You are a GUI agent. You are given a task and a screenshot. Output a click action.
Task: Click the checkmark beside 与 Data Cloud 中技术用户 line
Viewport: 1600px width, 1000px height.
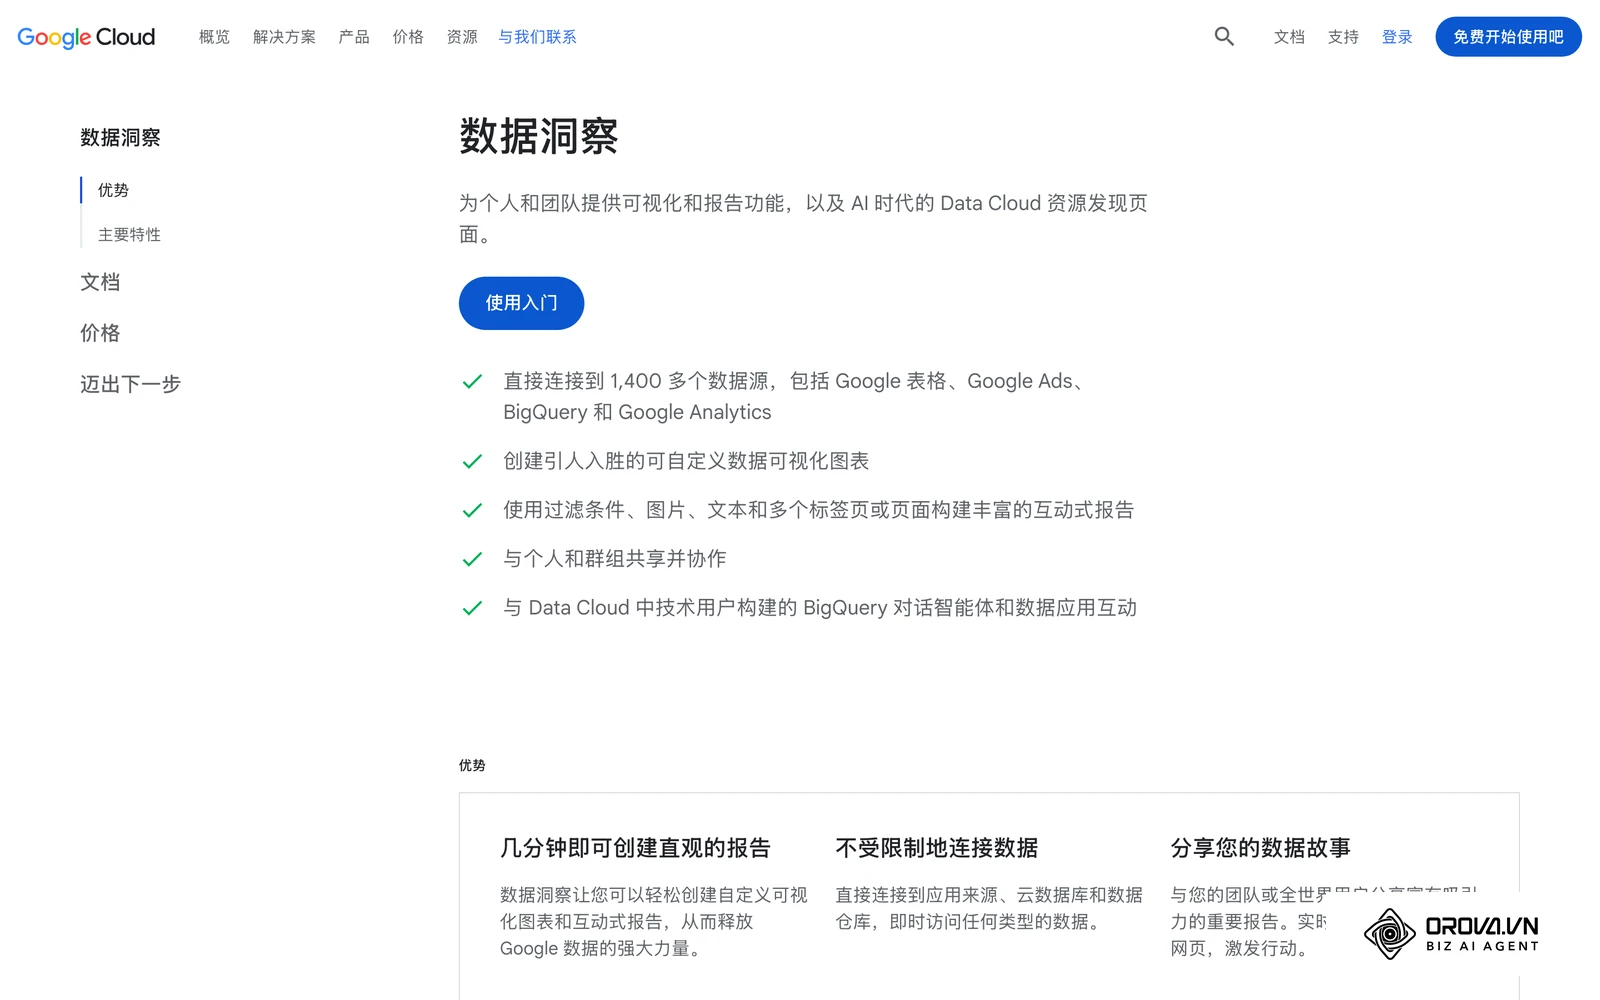(472, 608)
